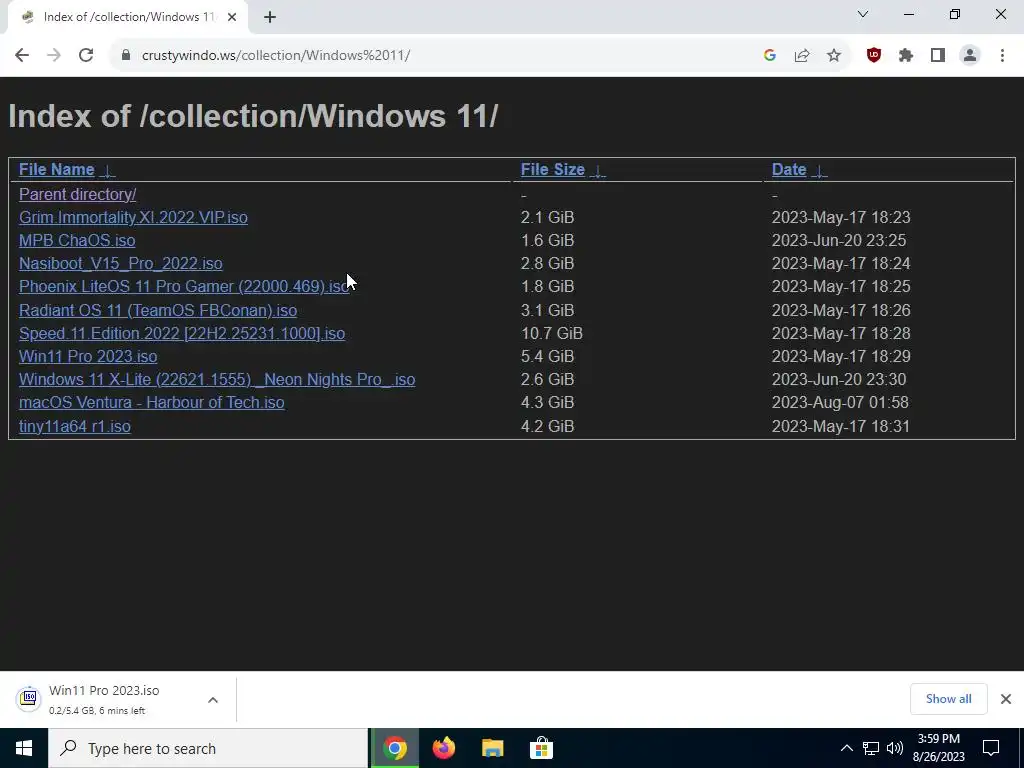
Task: Close the downloads bar
Action: click(x=1006, y=699)
